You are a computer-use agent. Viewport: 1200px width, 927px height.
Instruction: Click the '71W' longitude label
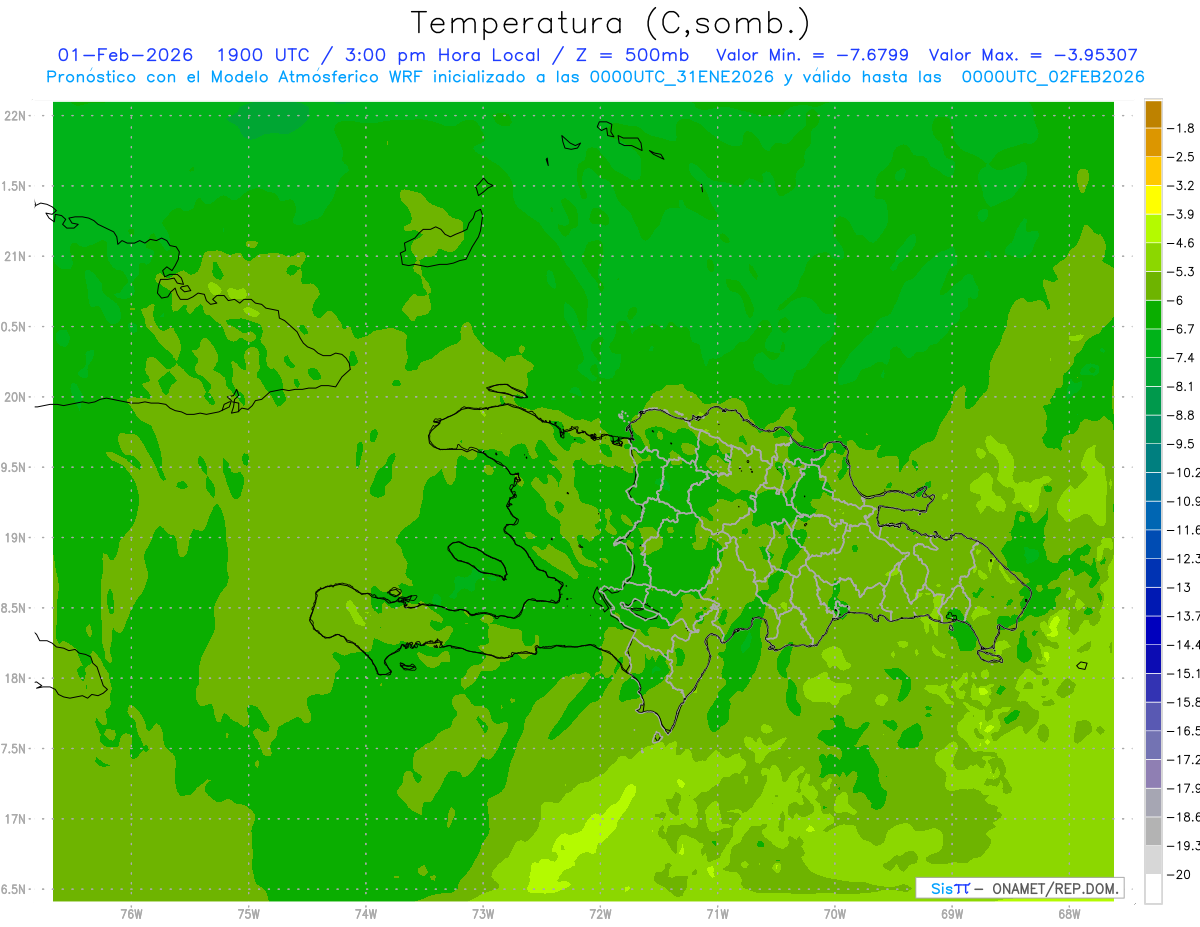pos(717,914)
